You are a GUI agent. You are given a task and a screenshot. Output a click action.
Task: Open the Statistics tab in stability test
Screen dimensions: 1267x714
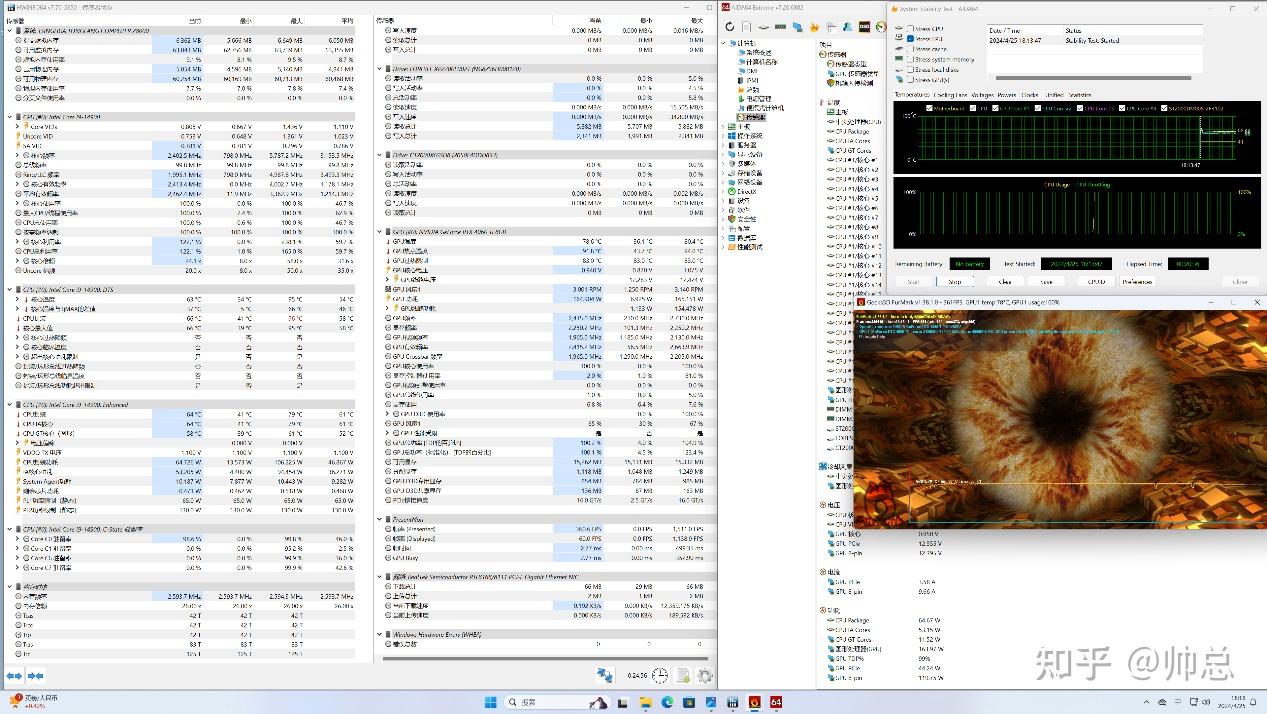[1079, 95]
